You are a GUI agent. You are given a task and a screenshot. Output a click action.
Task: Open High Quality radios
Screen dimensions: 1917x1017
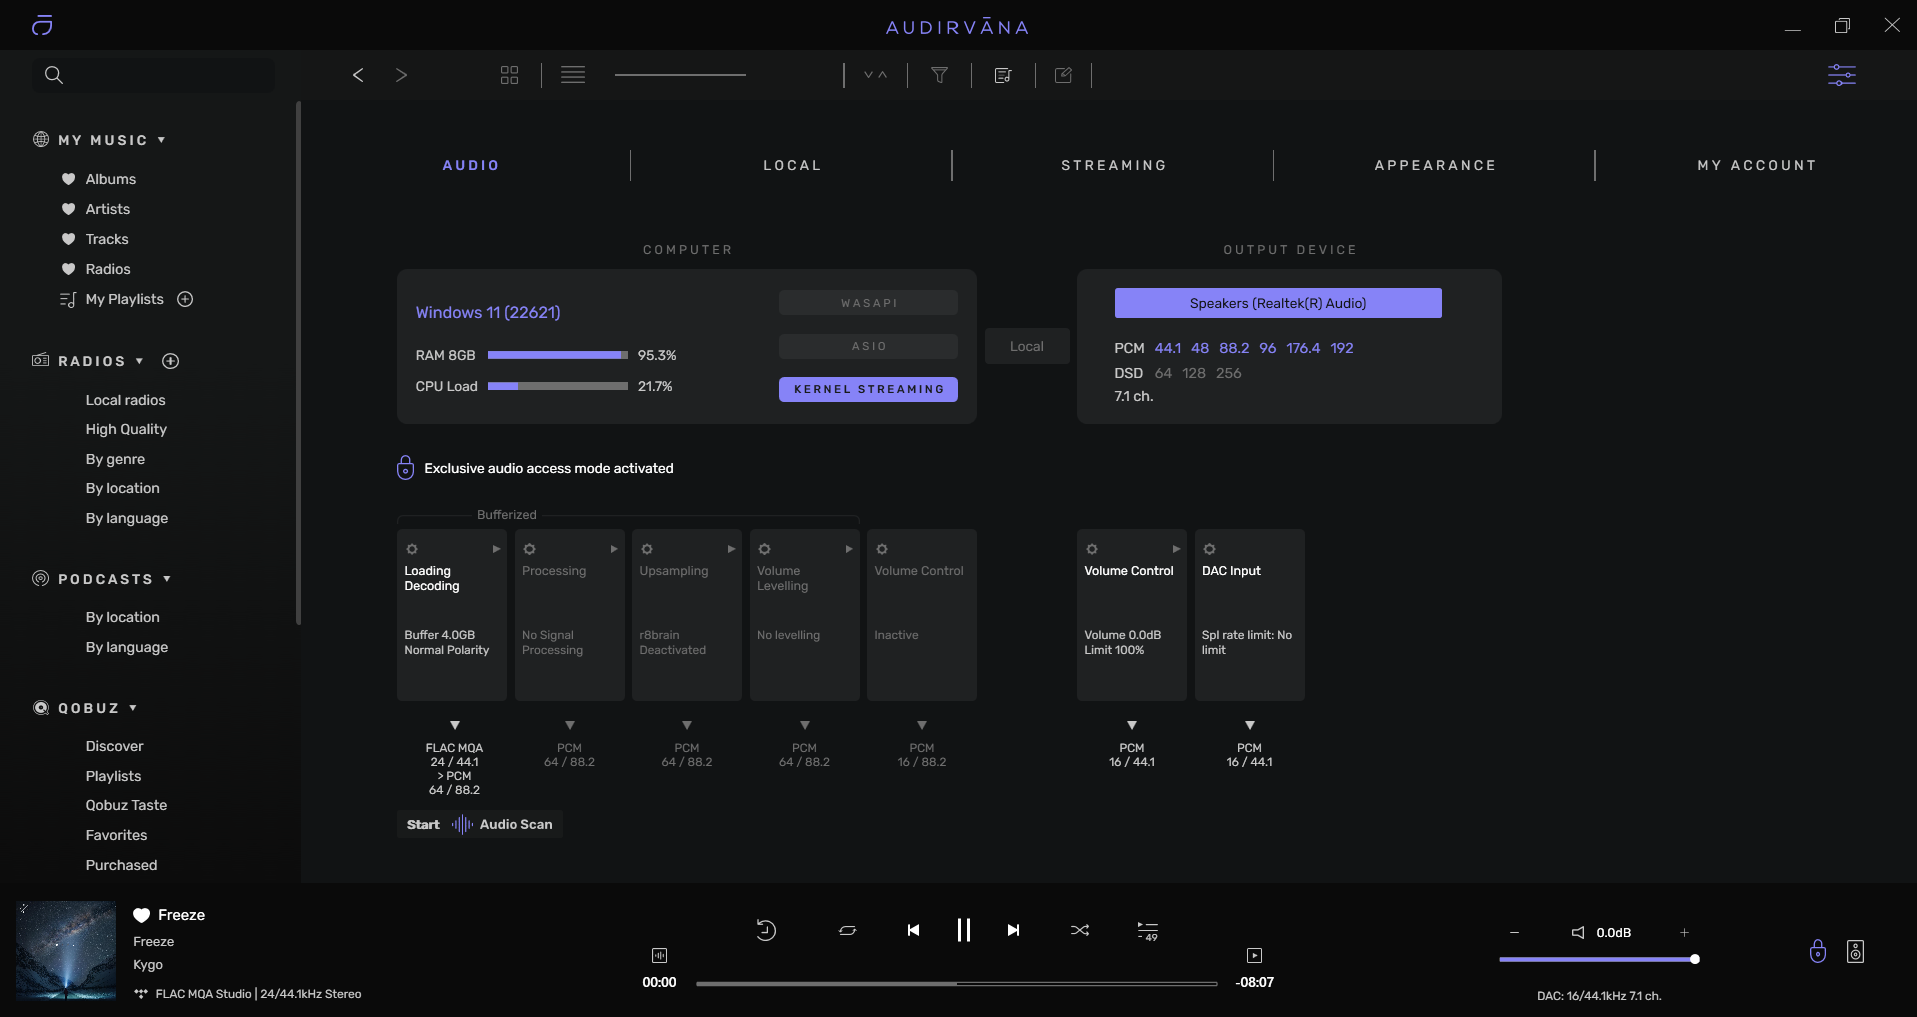click(126, 429)
